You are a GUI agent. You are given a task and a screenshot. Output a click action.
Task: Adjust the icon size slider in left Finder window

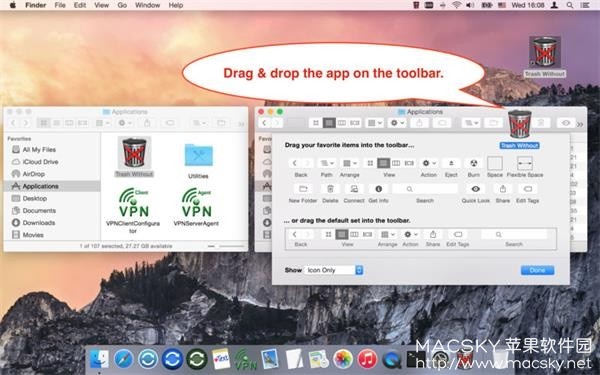tap(226, 246)
